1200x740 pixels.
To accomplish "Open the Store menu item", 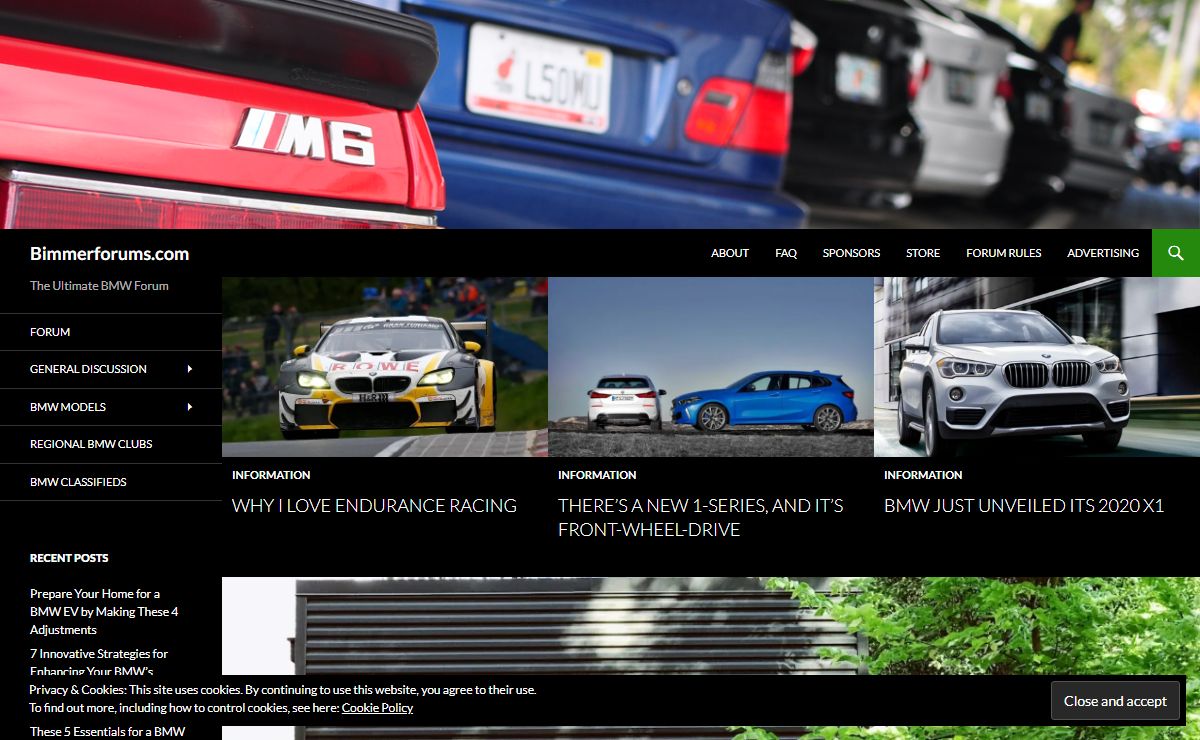I will pyautogui.click(x=923, y=253).
